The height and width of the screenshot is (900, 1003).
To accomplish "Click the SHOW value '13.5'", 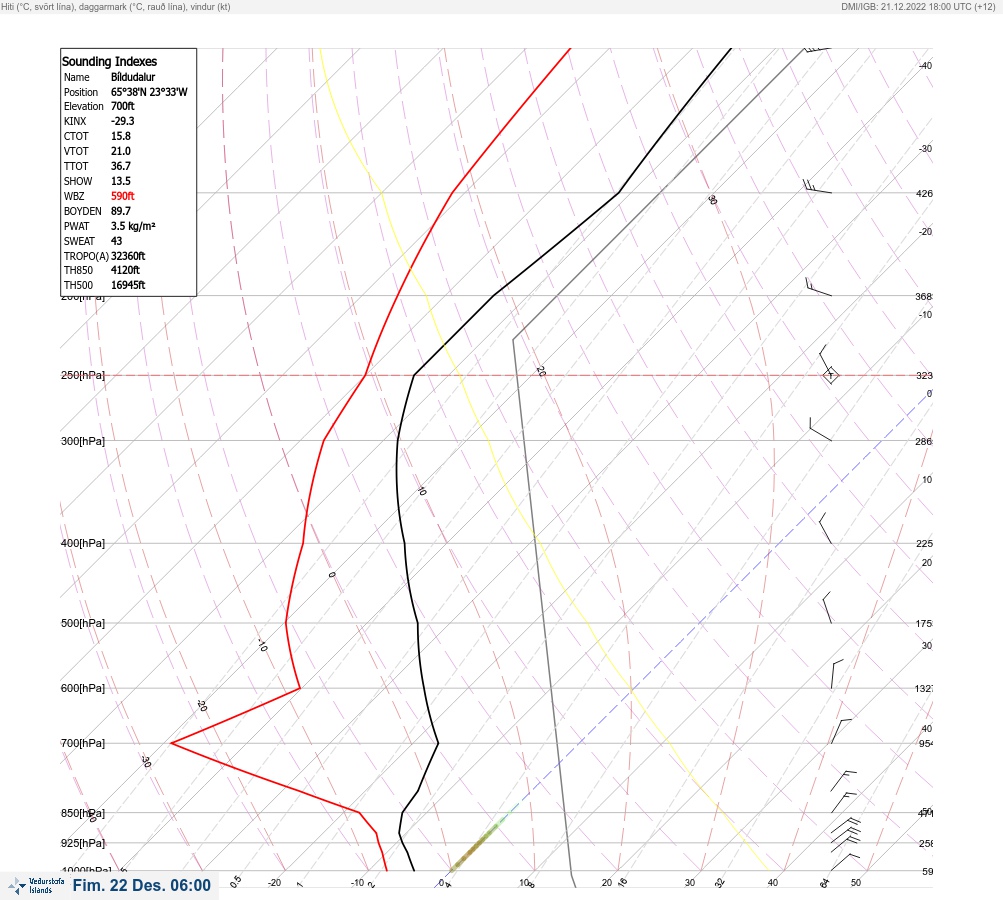I will [120, 181].
